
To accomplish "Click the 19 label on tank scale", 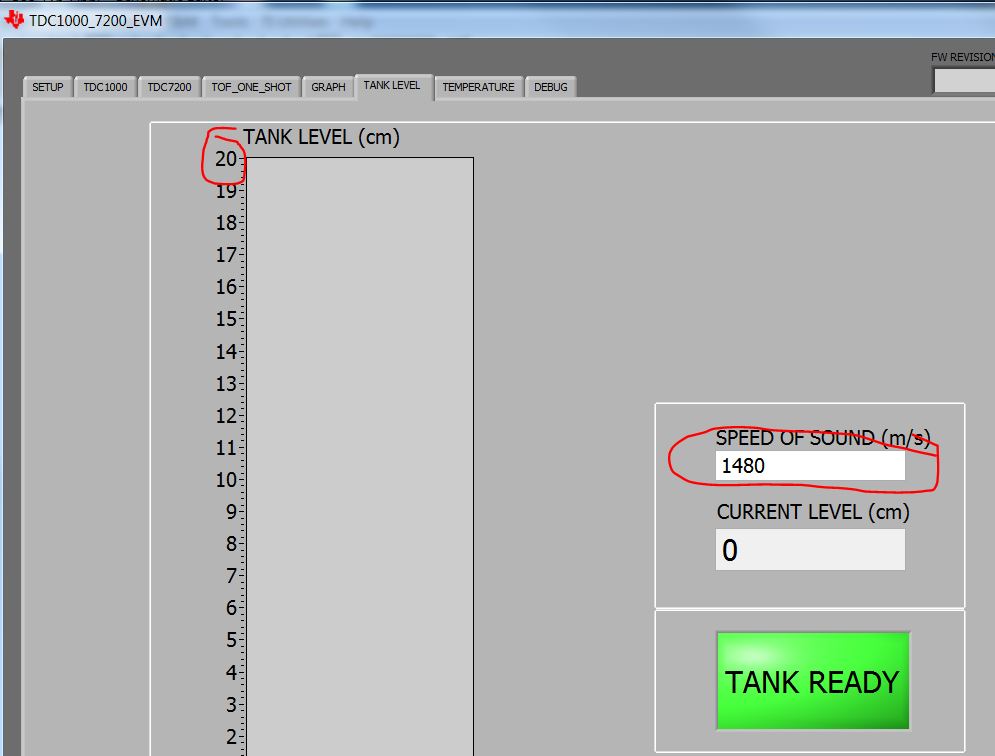I will click(x=226, y=191).
